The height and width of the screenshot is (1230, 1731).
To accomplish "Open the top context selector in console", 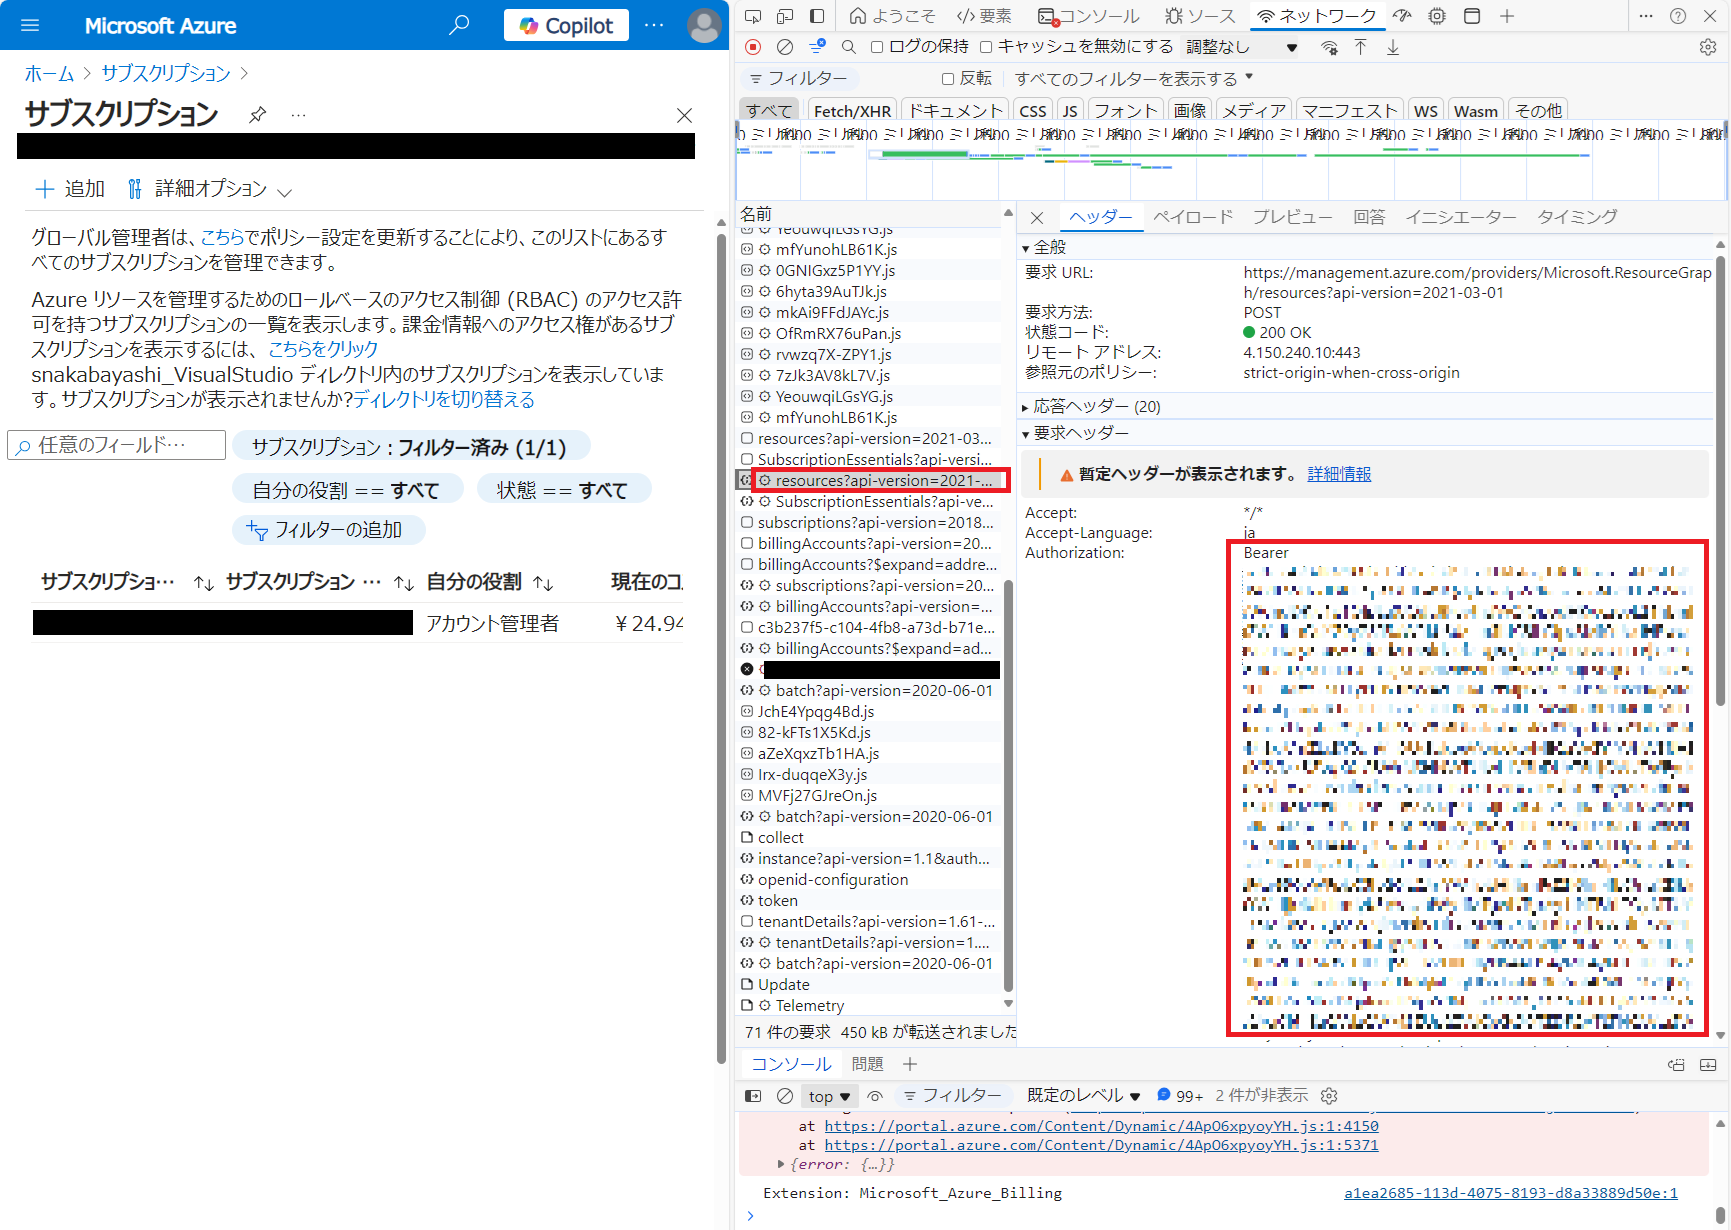I will 829,1097.
